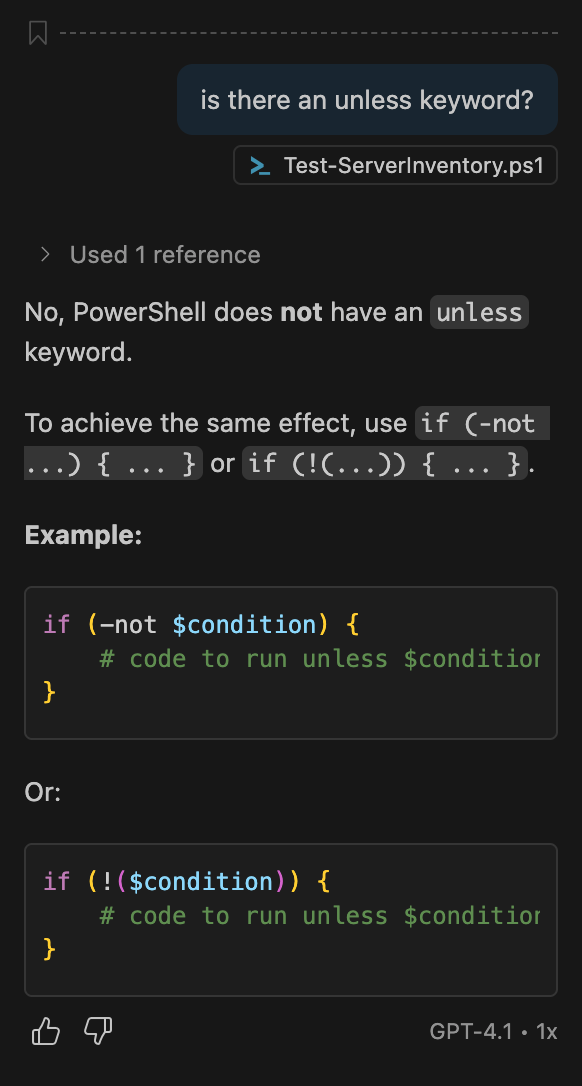This screenshot has height=1086, width=582.
Task: Toggle negative feedback with thumbs down
Action: click(x=96, y=1031)
